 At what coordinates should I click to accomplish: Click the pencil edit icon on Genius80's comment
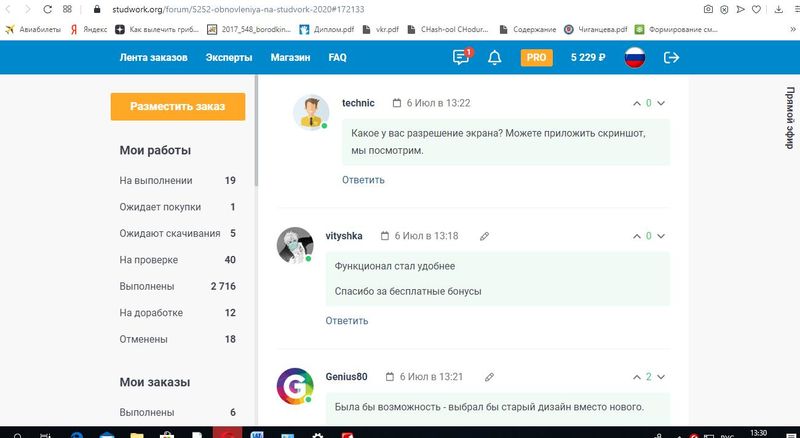click(489, 377)
